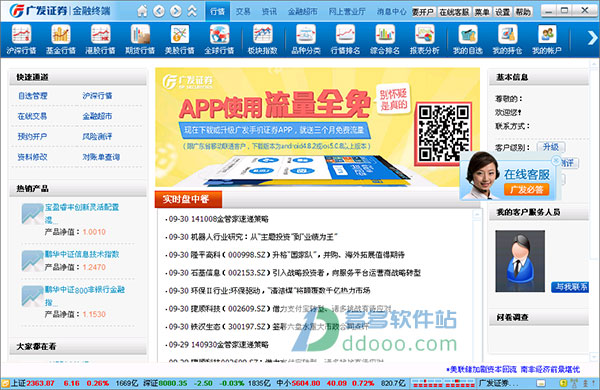Open the 帮助 button
The image size is (600, 390).
coord(523,12)
